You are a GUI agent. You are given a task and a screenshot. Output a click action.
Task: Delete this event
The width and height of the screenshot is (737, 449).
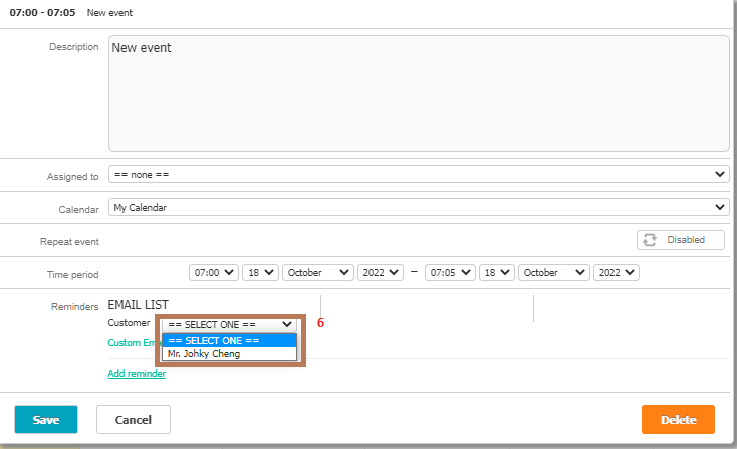[x=677, y=420]
